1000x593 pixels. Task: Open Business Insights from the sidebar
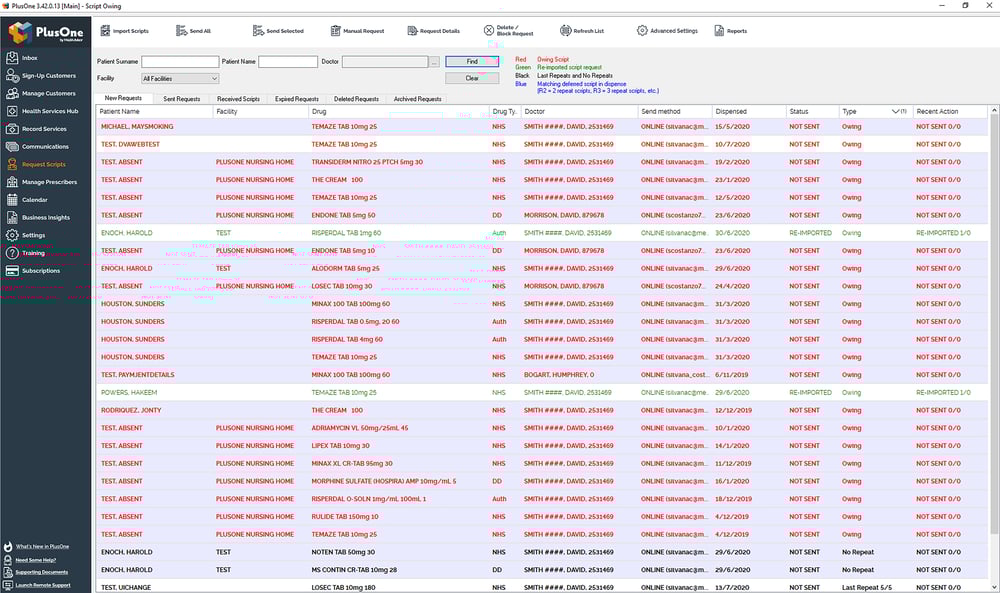[46, 217]
